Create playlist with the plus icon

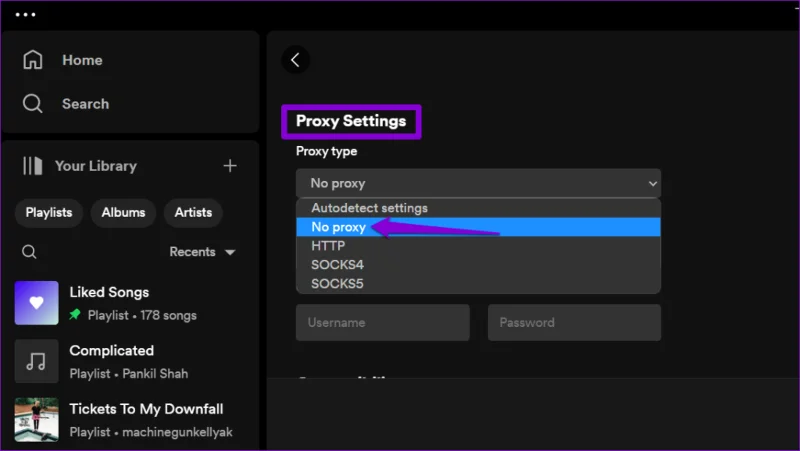(230, 166)
